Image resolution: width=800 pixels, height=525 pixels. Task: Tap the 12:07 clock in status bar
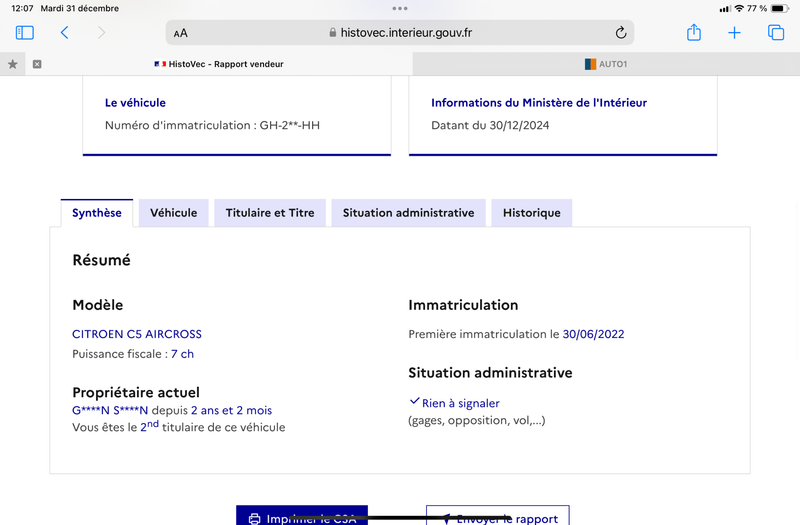(x=22, y=8)
